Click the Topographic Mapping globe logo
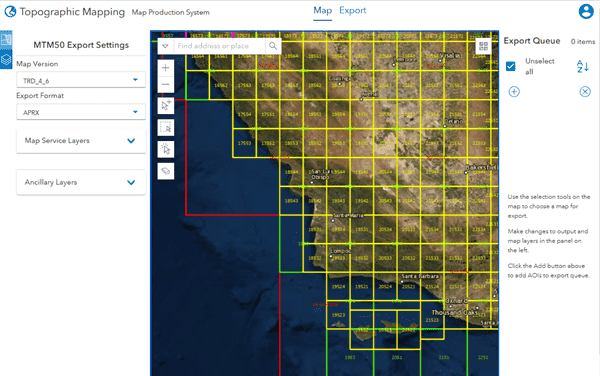 [10, 12]
